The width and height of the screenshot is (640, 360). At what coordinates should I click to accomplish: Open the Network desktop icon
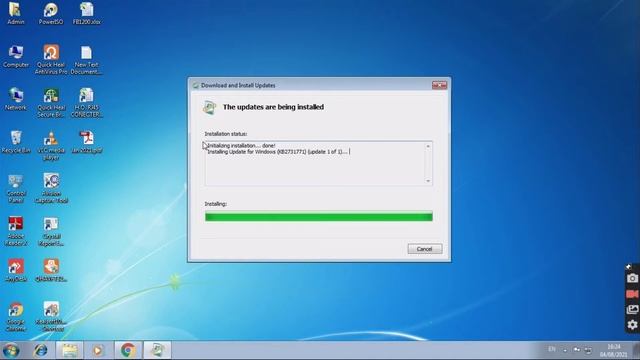[16, 99]
